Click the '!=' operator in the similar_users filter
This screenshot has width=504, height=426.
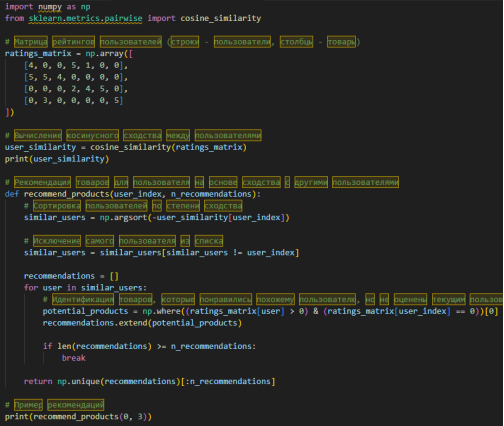[x=237, y=253]
